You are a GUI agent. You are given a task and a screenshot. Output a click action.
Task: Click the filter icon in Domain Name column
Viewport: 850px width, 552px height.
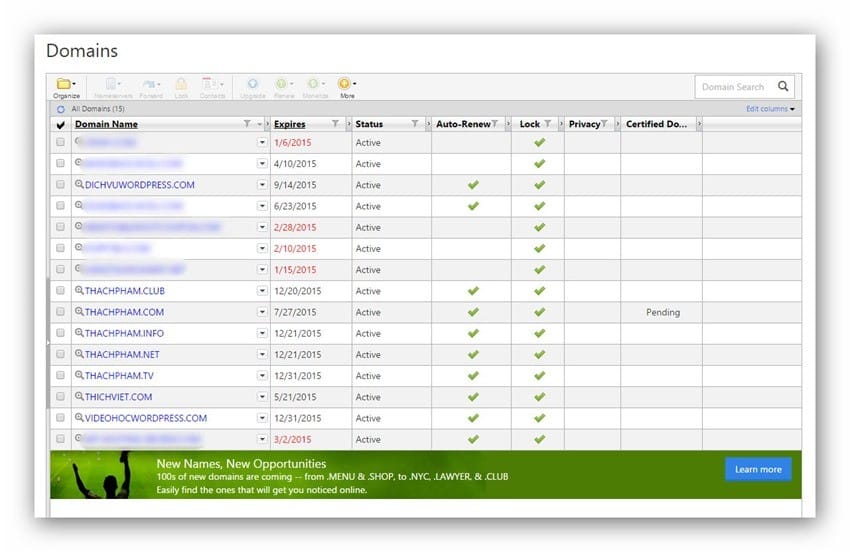pos(247,124)
